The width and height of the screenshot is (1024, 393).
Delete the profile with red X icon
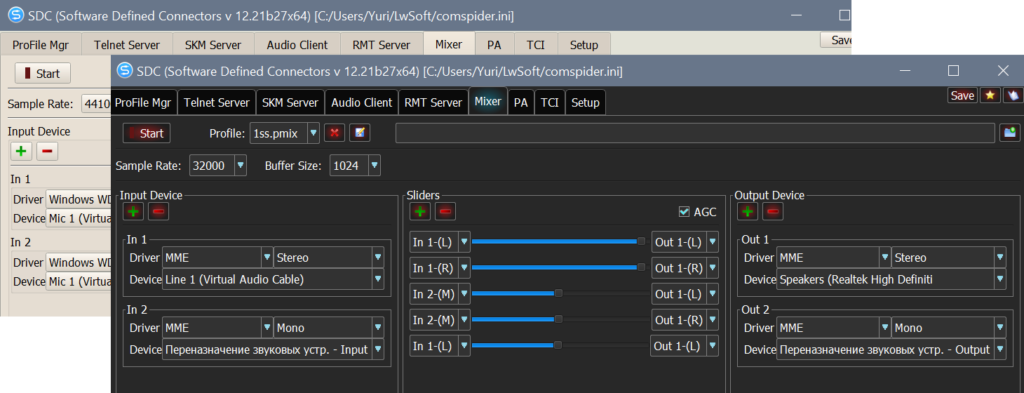[x=334, y=133]
